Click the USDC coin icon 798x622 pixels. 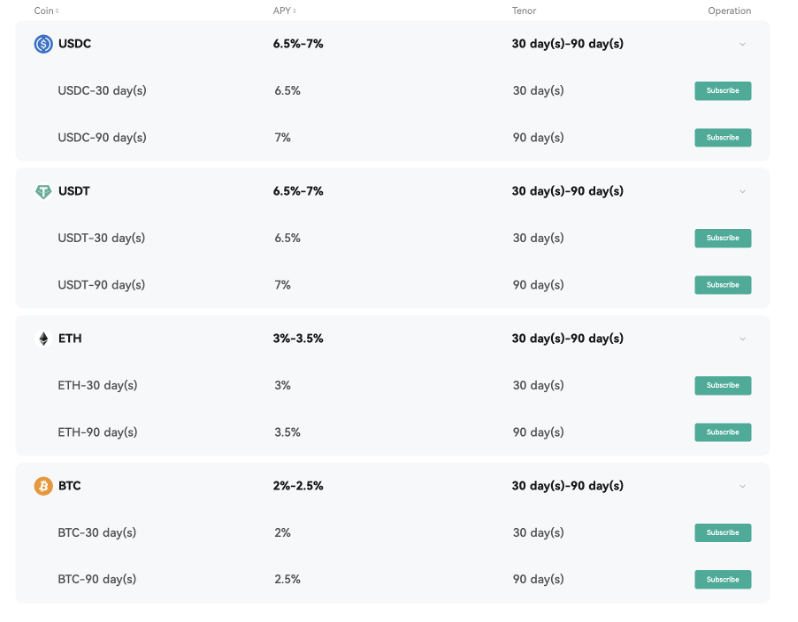click(43, 44)
